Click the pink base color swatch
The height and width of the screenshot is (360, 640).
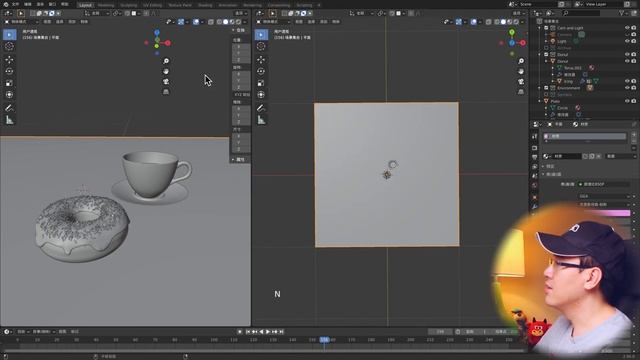(x=607, y=213)
